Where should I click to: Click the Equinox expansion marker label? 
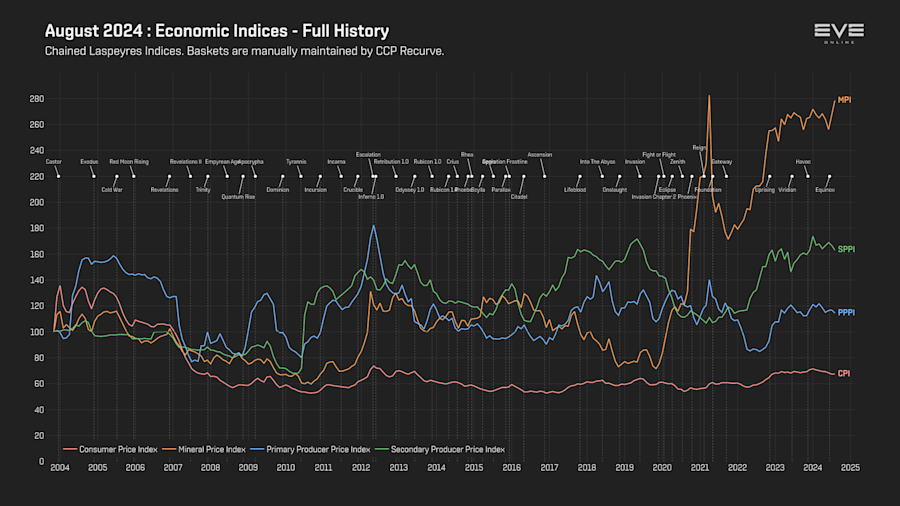pos(825,190)
